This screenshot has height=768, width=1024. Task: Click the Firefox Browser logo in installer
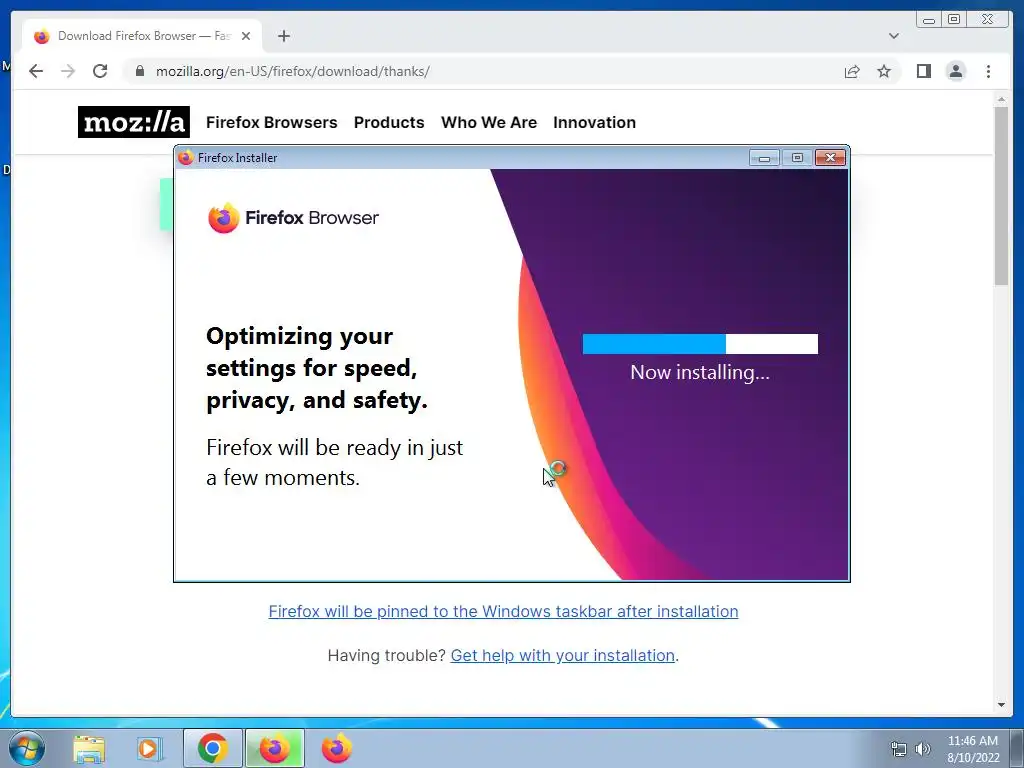click(x=293, y=217)
